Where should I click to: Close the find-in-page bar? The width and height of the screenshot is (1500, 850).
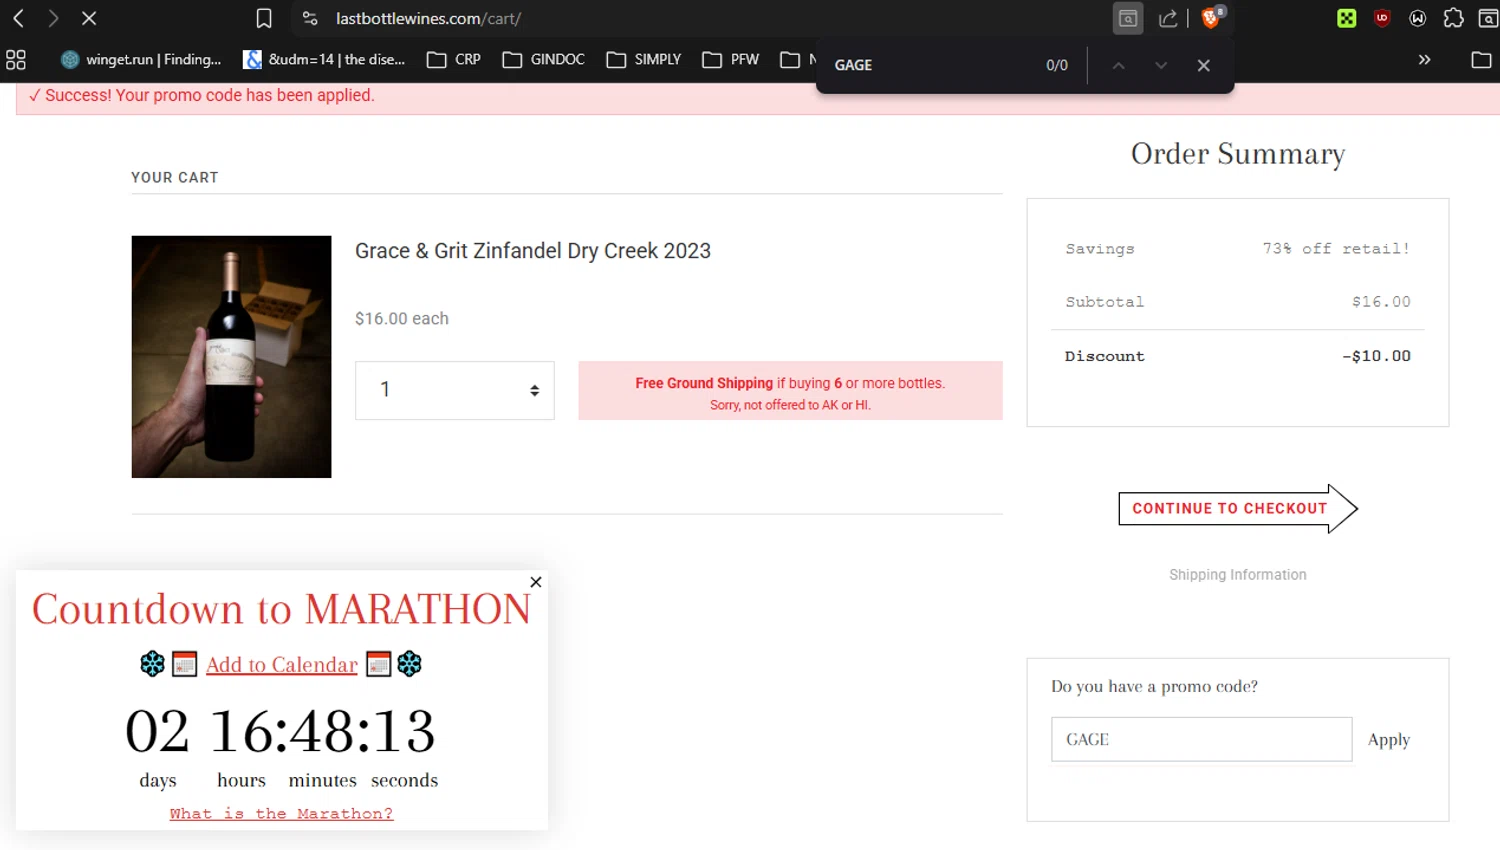click(x=1204, y=65)
